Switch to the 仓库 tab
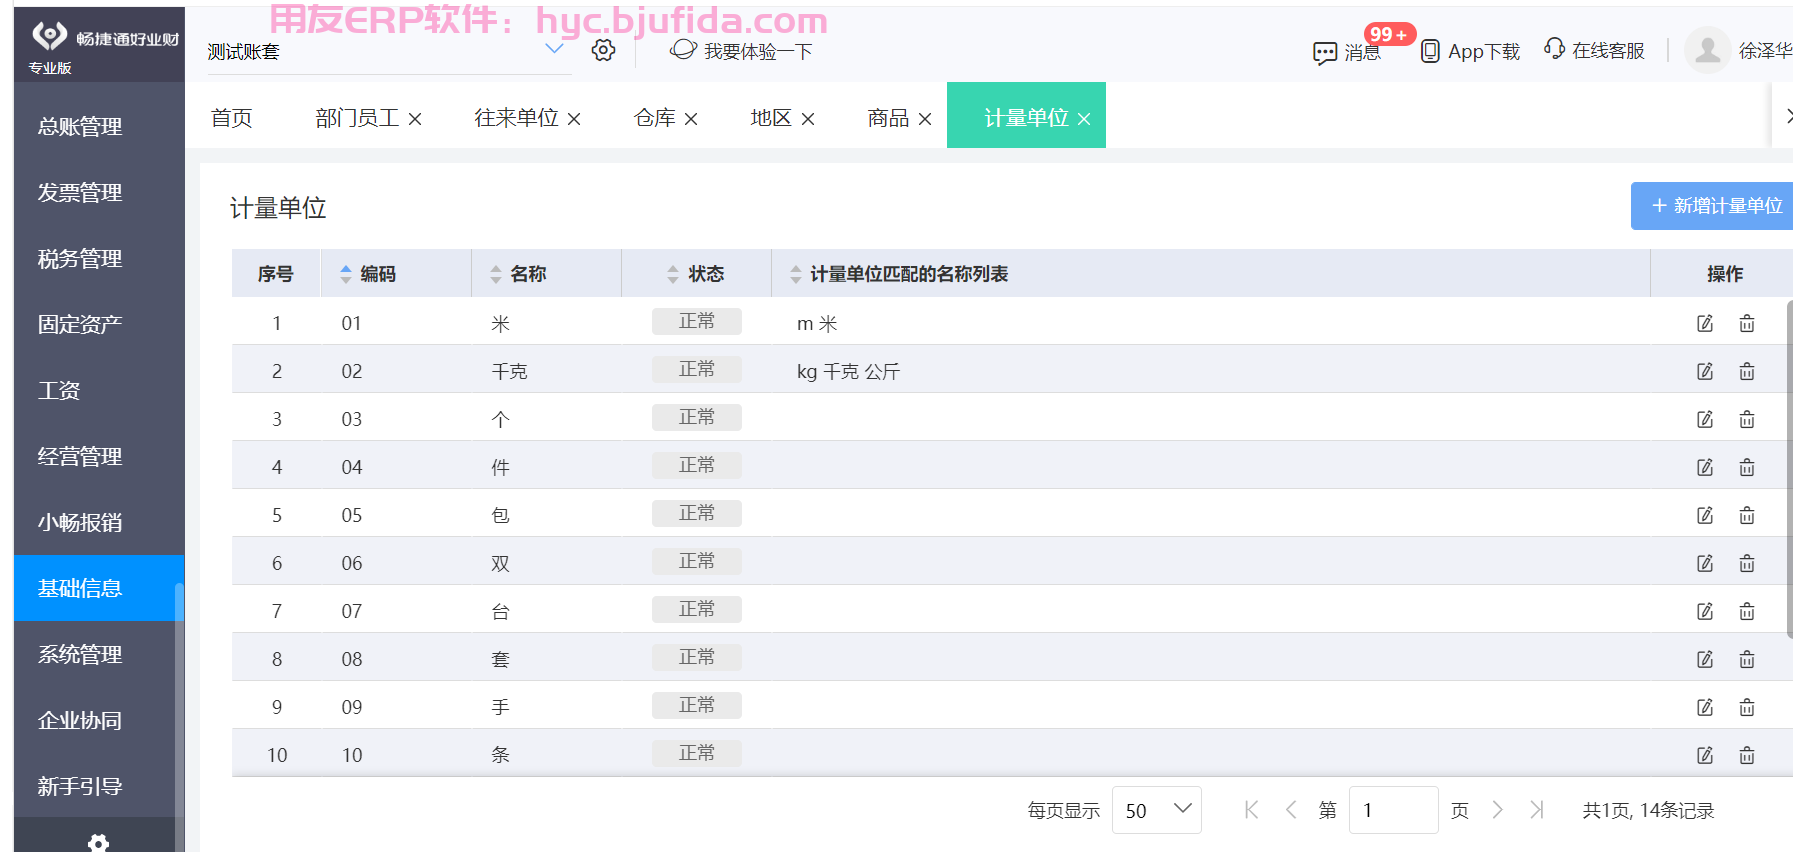Screen dimensions: 1793x852 [655, 118]
